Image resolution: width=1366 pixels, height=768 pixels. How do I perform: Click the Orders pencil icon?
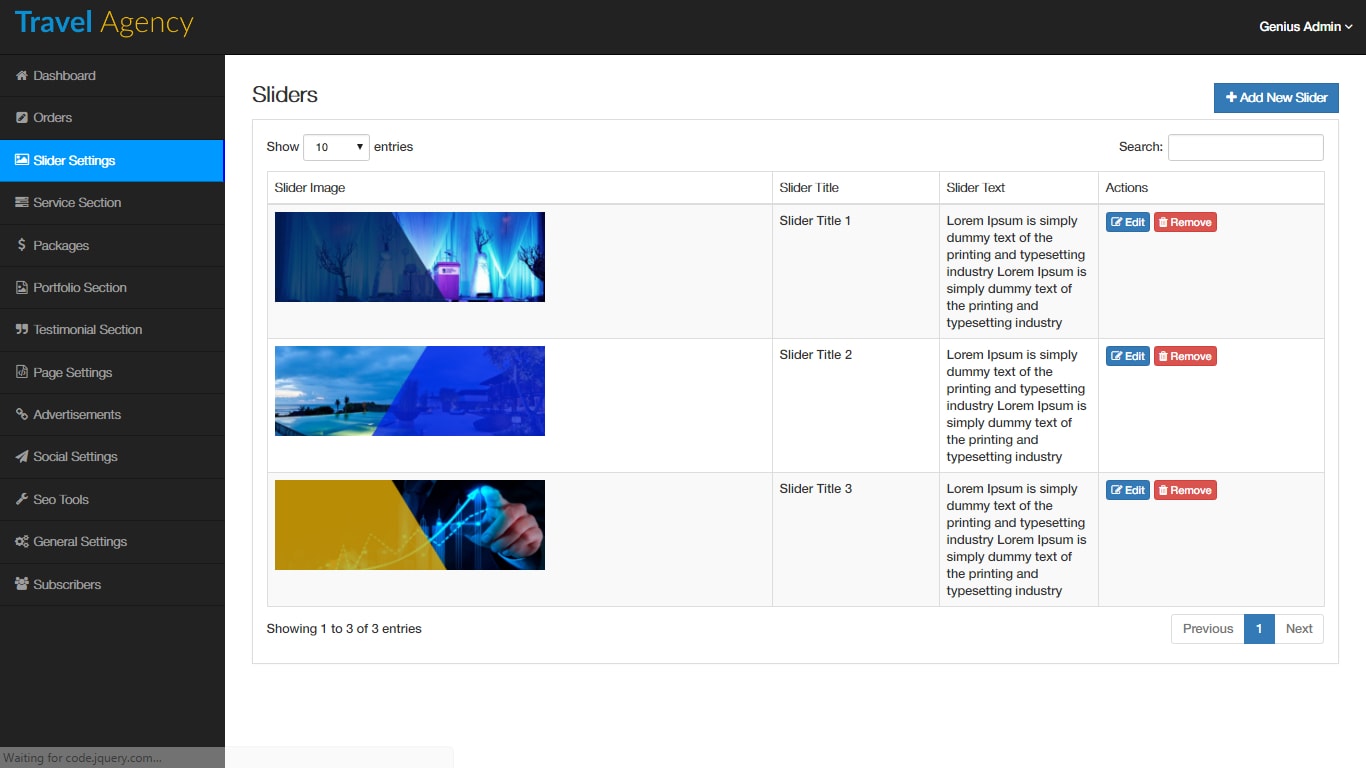point(21,118)
